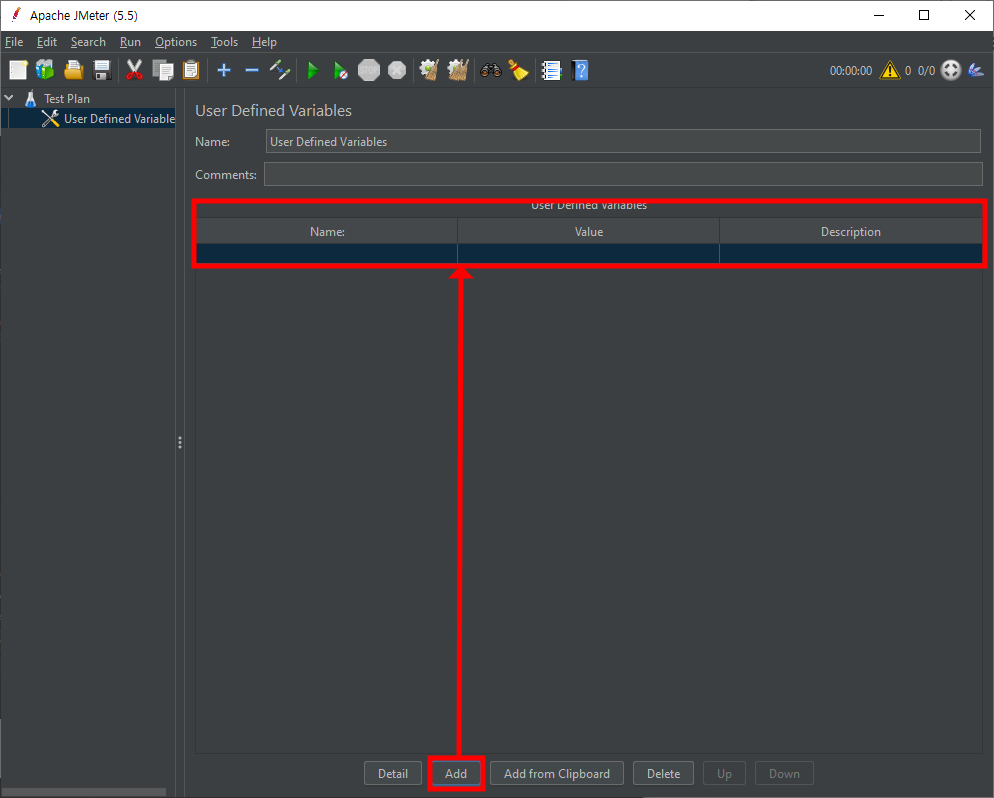This screenshot has height=798, width=994.
Task: Open Search with binoculars icon
Action: (491, 70)
